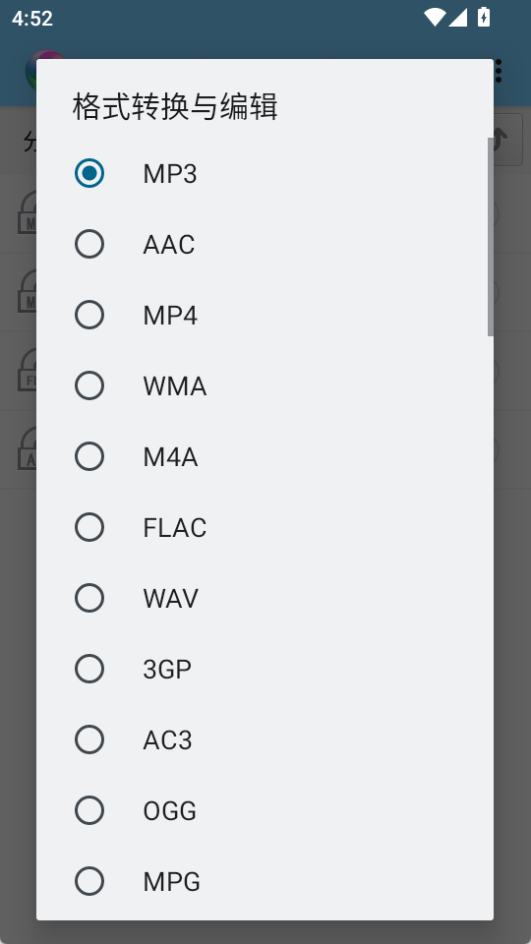The width and height of the screenshot is (531, 944).
Task: Pick the WMA radio option
Action: click(x=265, y=386)
